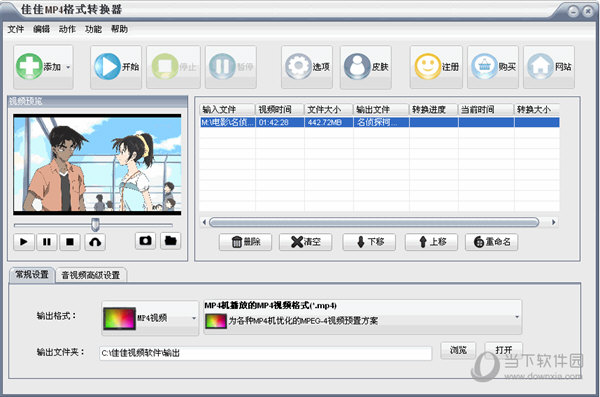600x397 pixels.
Task: Open the MP4视频 output format dropdown
Action: click(150, 318)
